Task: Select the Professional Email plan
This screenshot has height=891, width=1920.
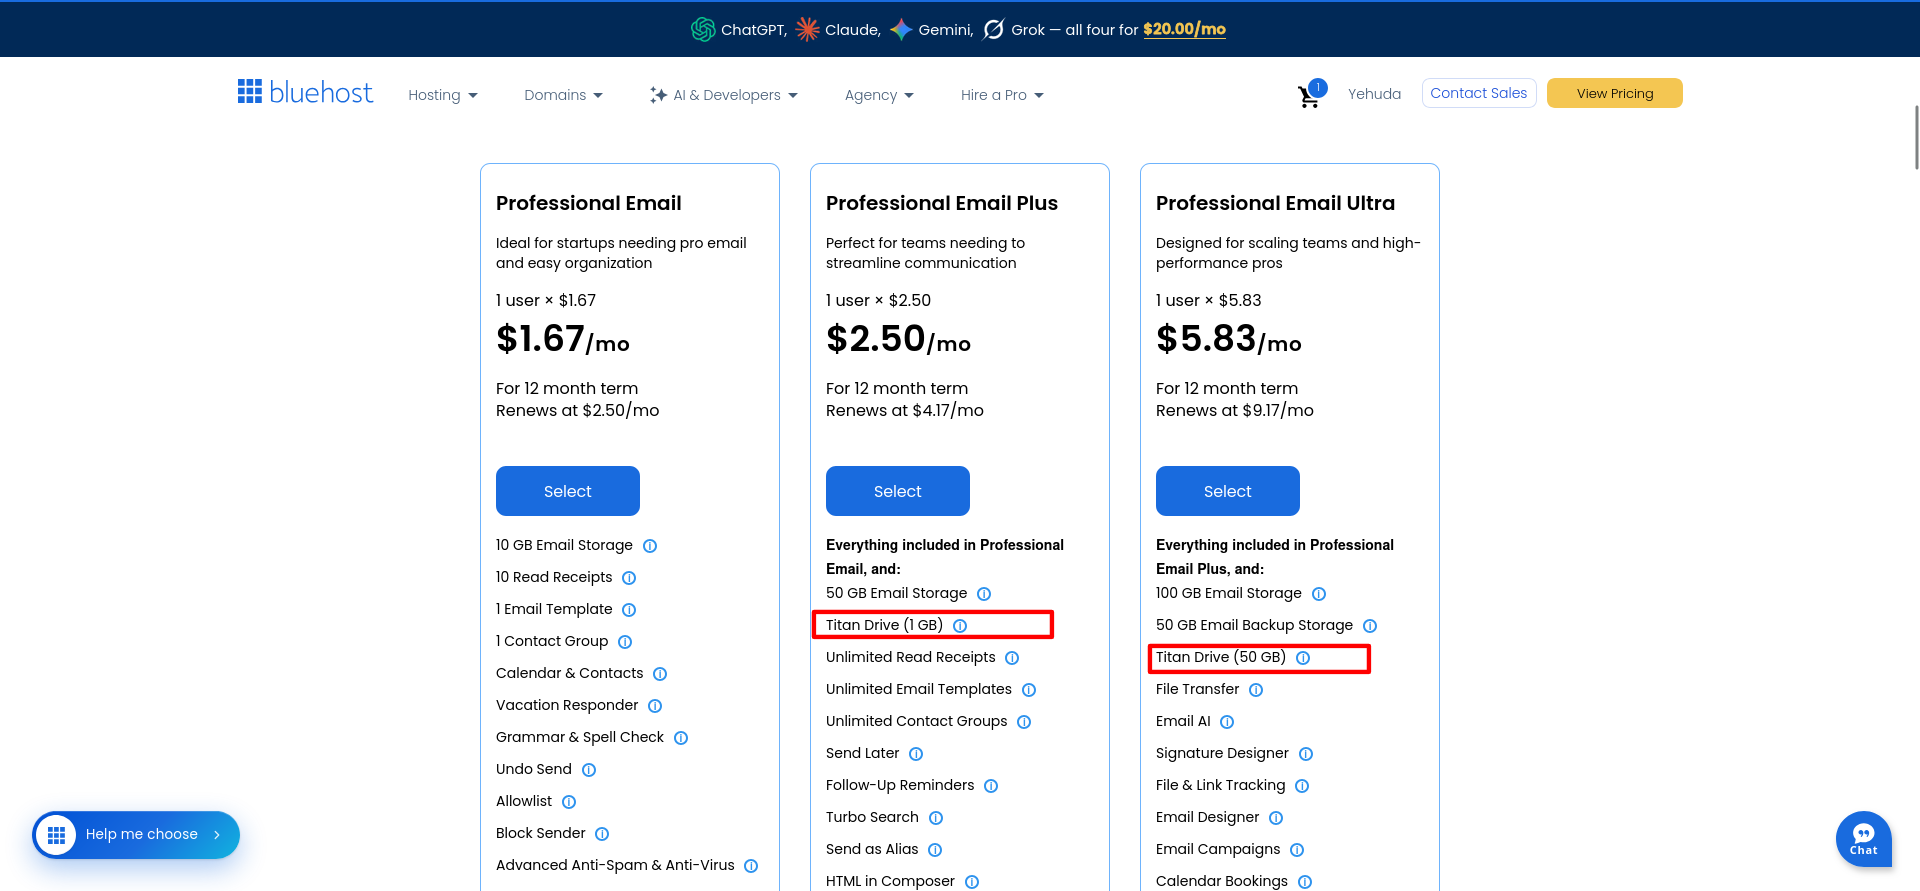Action: (568, 491)
